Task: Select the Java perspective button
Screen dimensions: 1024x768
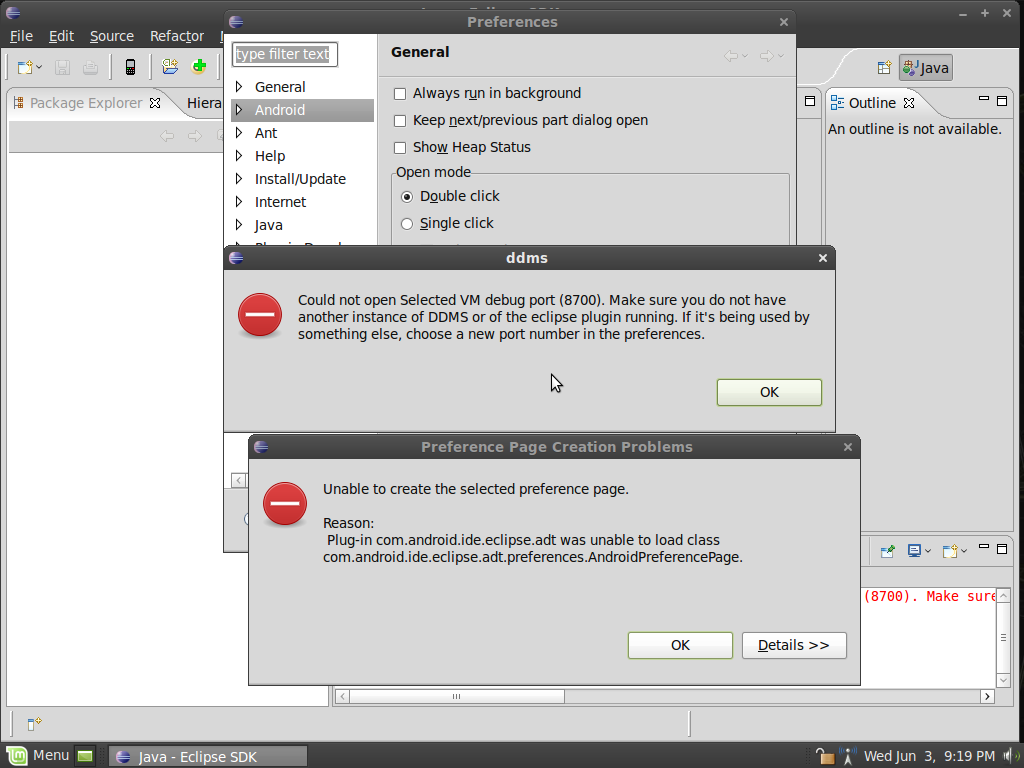Action: pyautogui.click(x=926, y=67)
